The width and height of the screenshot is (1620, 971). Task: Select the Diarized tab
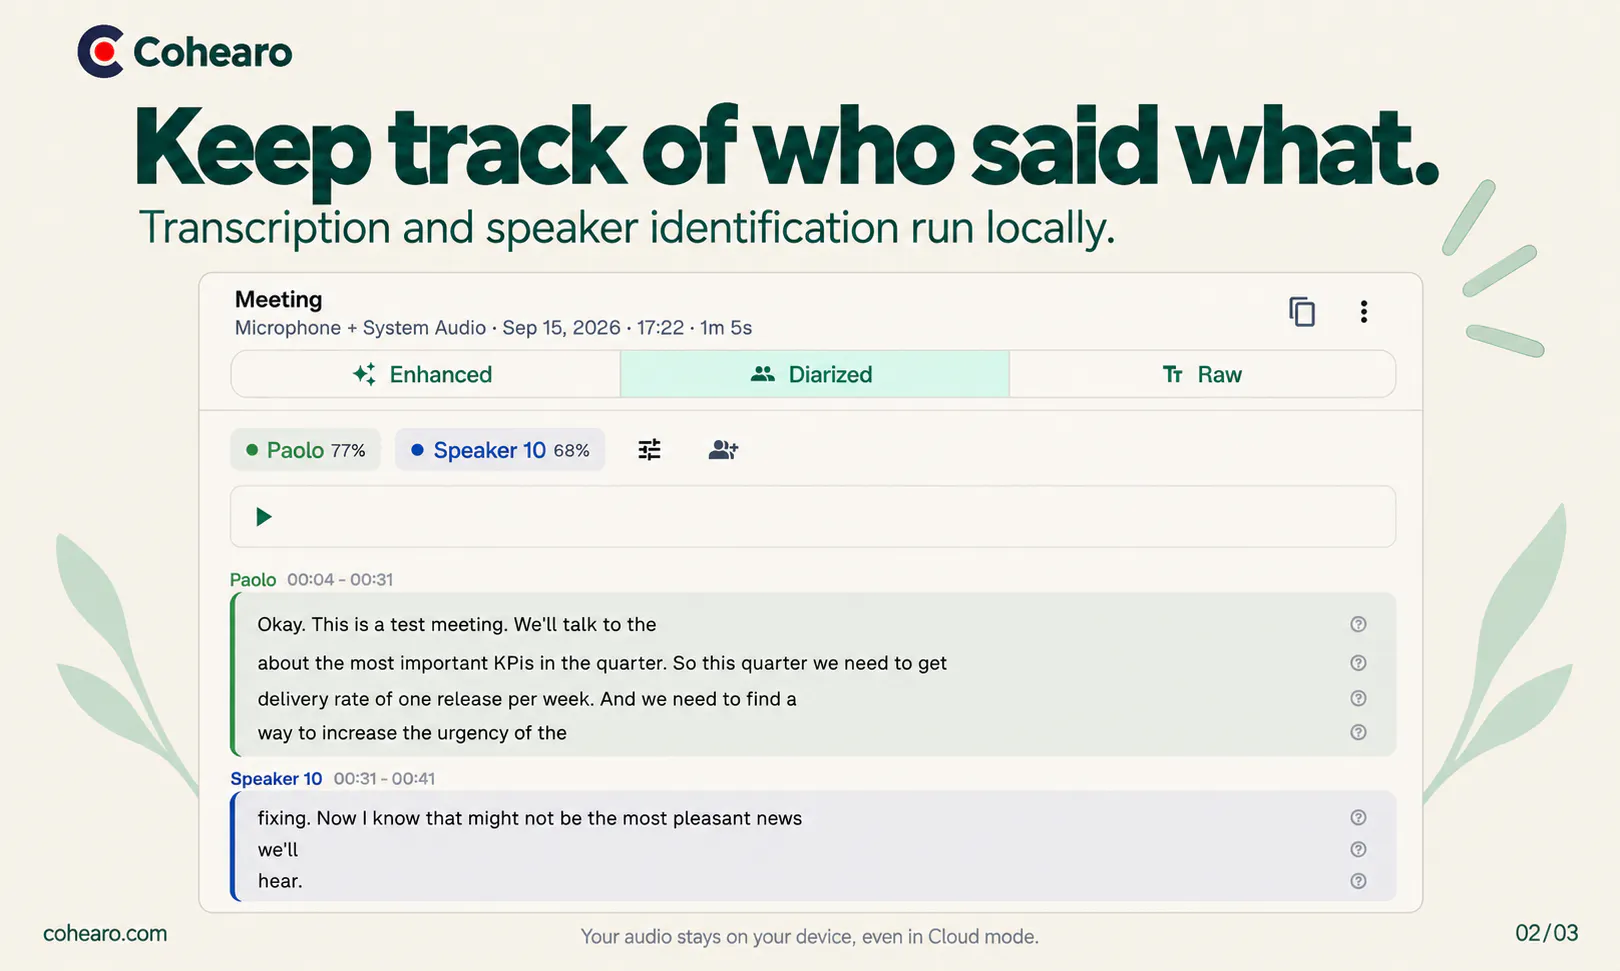pos(814,374)
